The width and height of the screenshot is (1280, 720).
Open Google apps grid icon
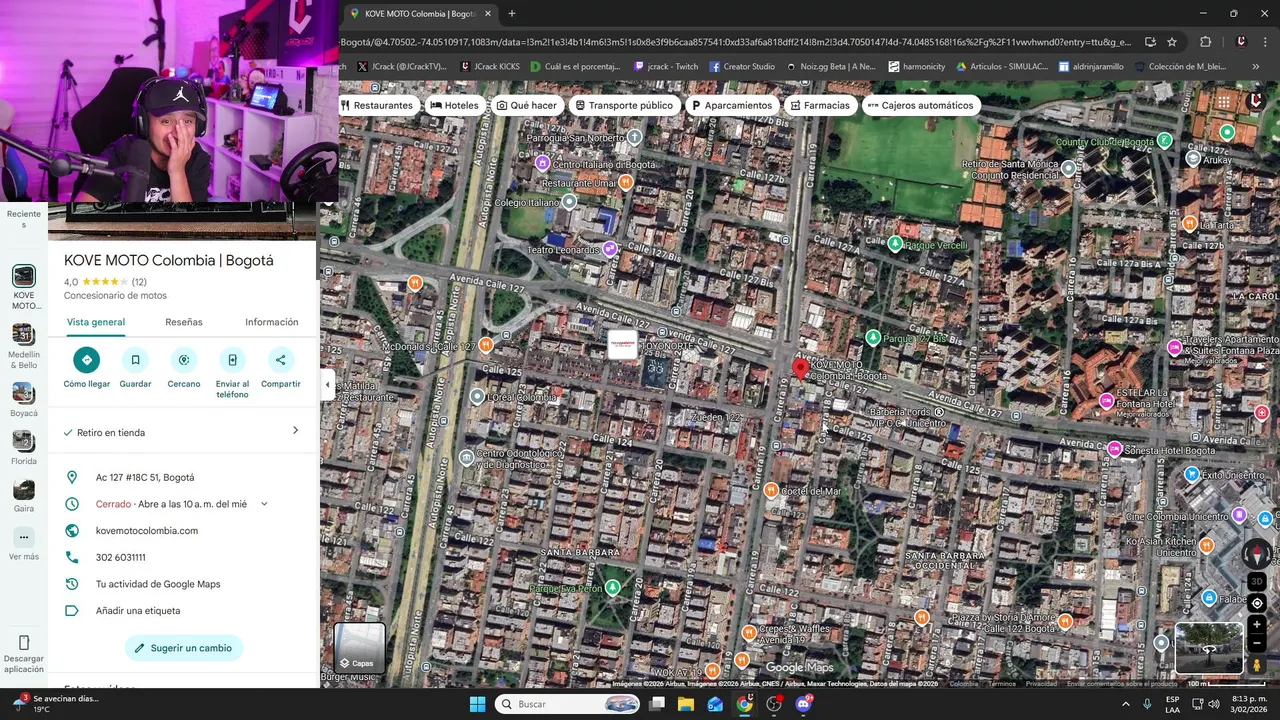coord(1224,102)
